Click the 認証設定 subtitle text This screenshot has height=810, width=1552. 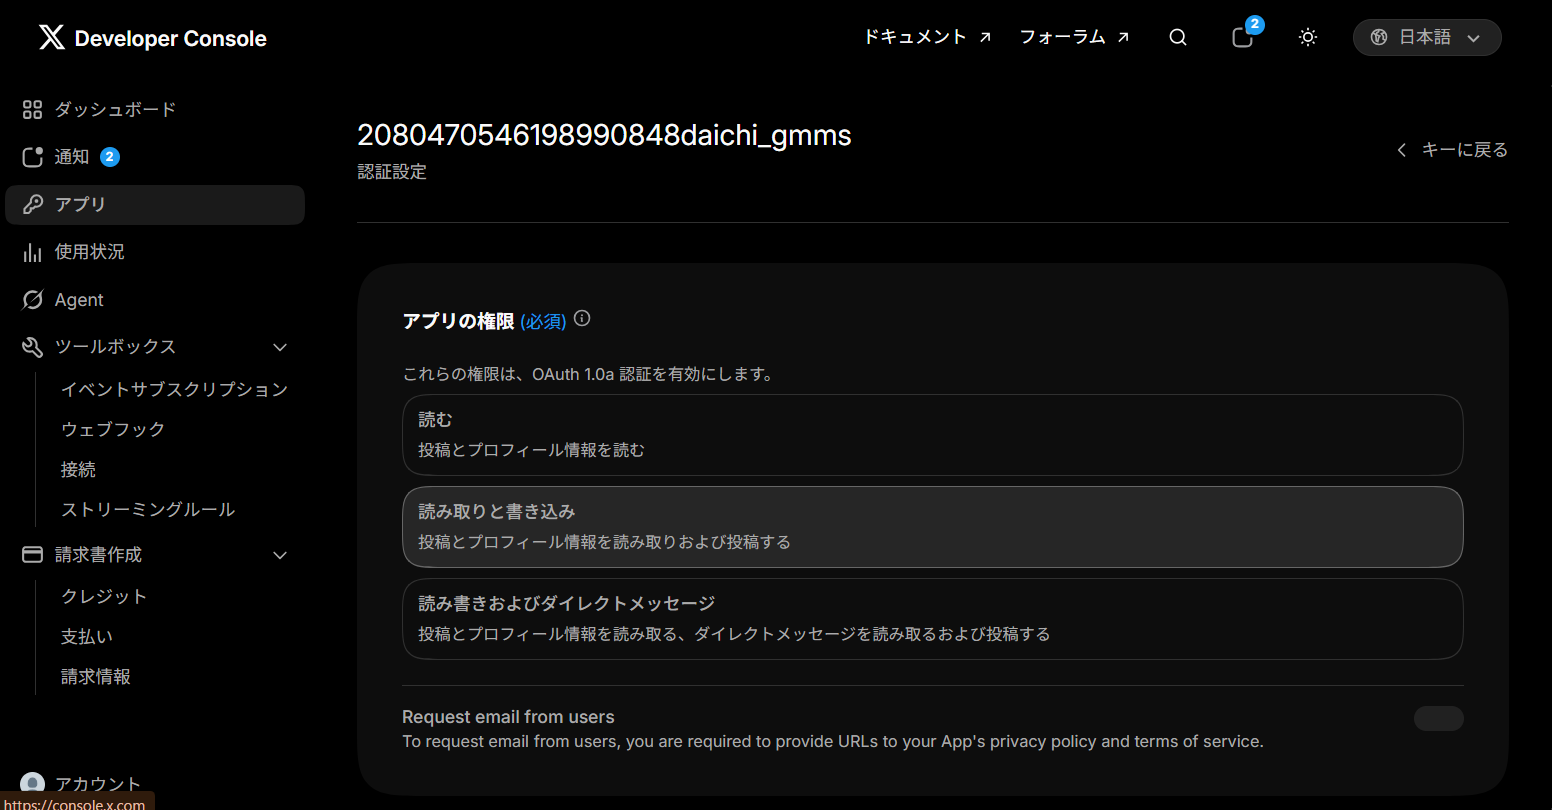click(392, 172)
